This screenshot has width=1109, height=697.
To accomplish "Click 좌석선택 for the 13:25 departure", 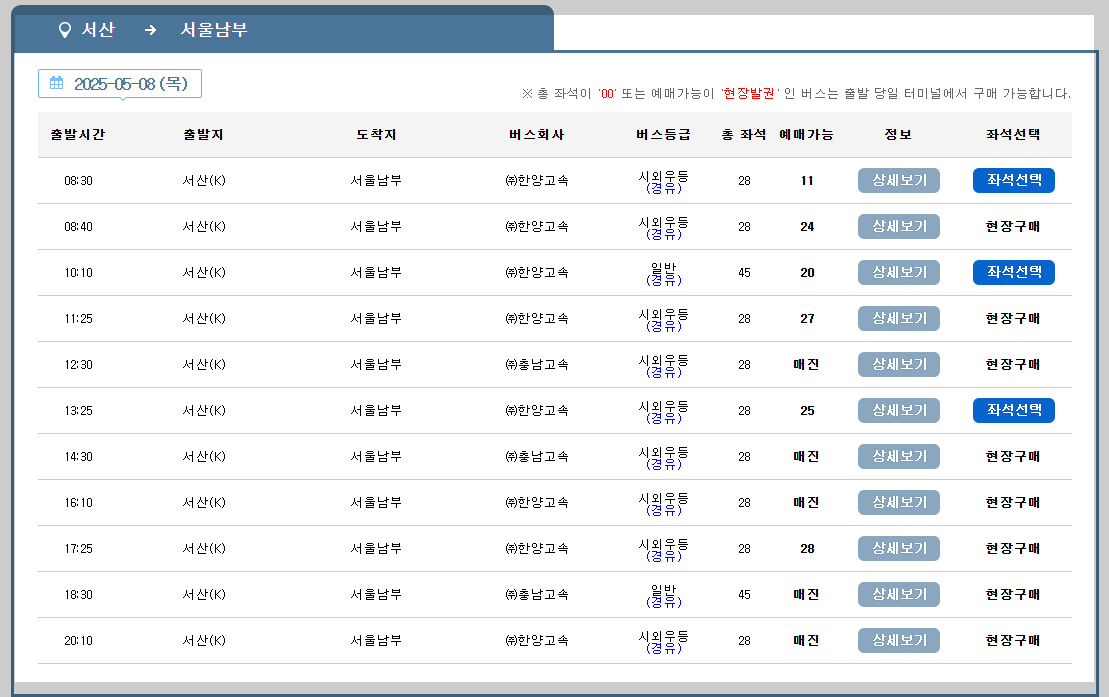I will tap(1013, 410).
